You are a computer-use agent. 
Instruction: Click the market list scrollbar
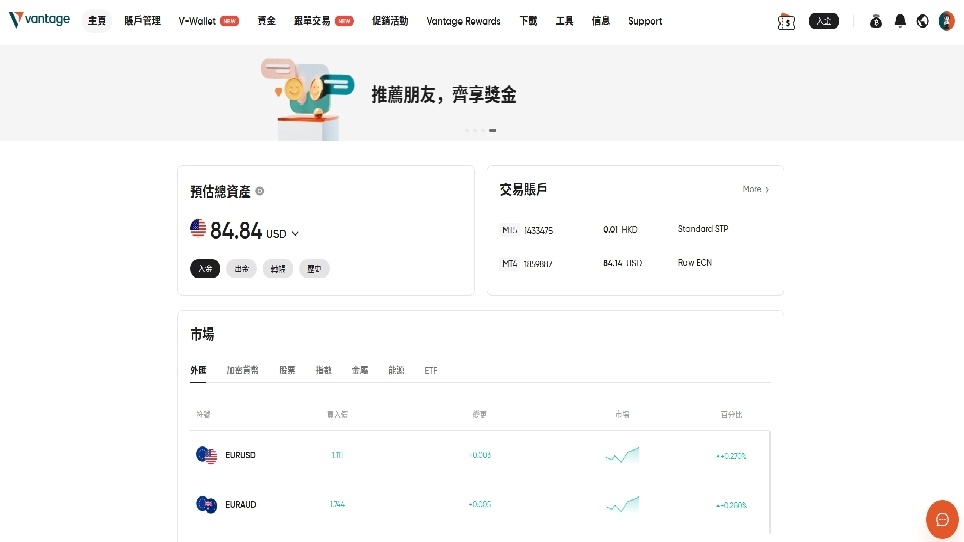(x=770, y=482)
